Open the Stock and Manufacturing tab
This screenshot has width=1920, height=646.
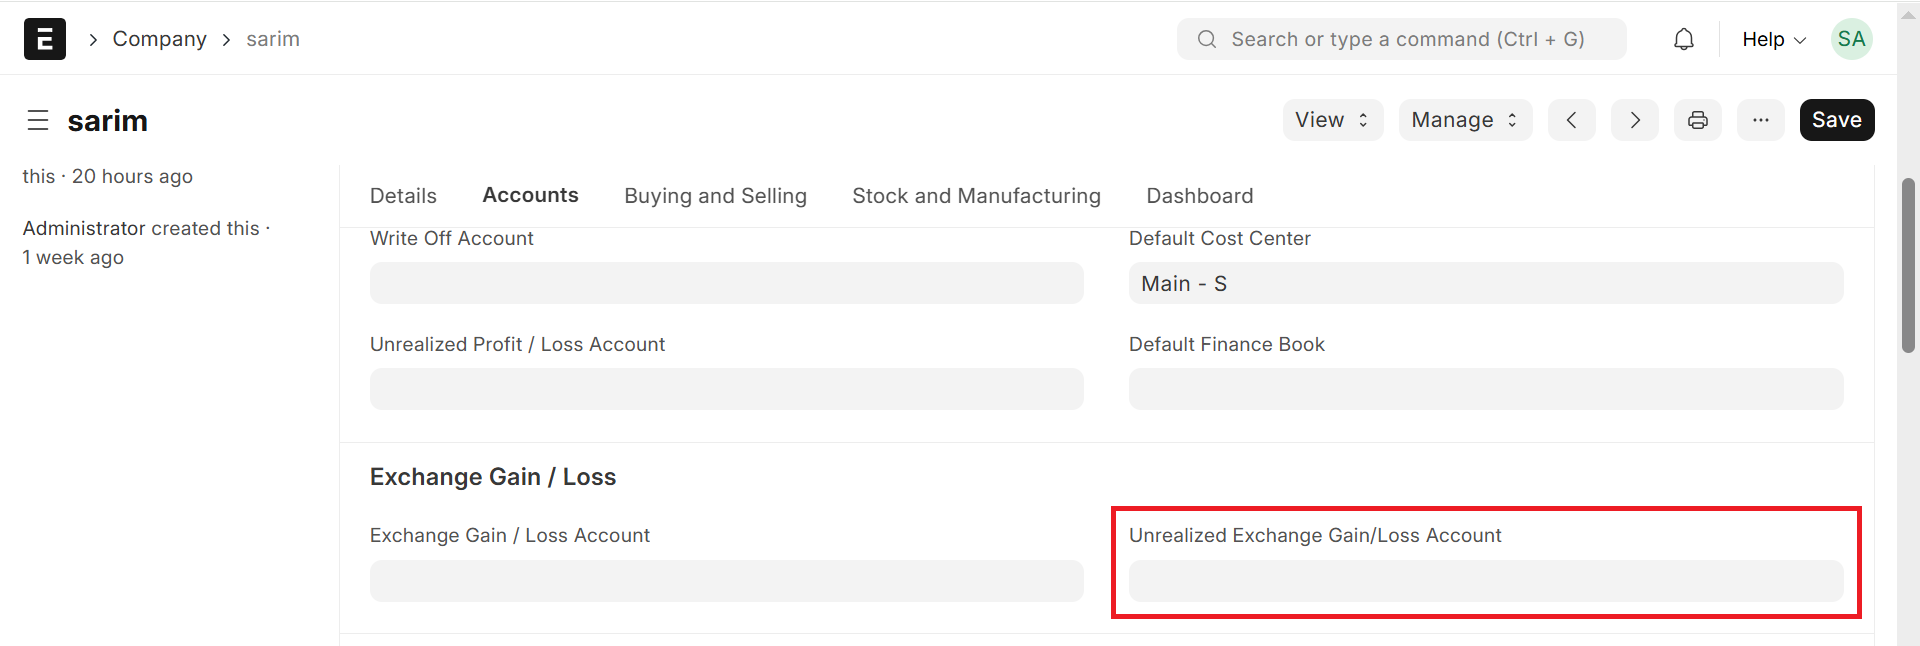click(976, 196)
